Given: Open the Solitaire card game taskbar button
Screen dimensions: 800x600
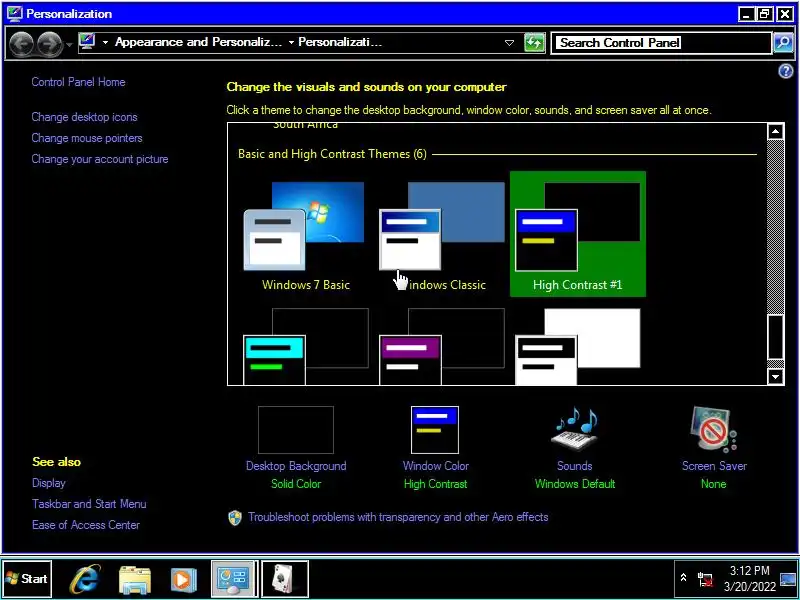Looking at the screenshot, I should click(x=285, y=579).
